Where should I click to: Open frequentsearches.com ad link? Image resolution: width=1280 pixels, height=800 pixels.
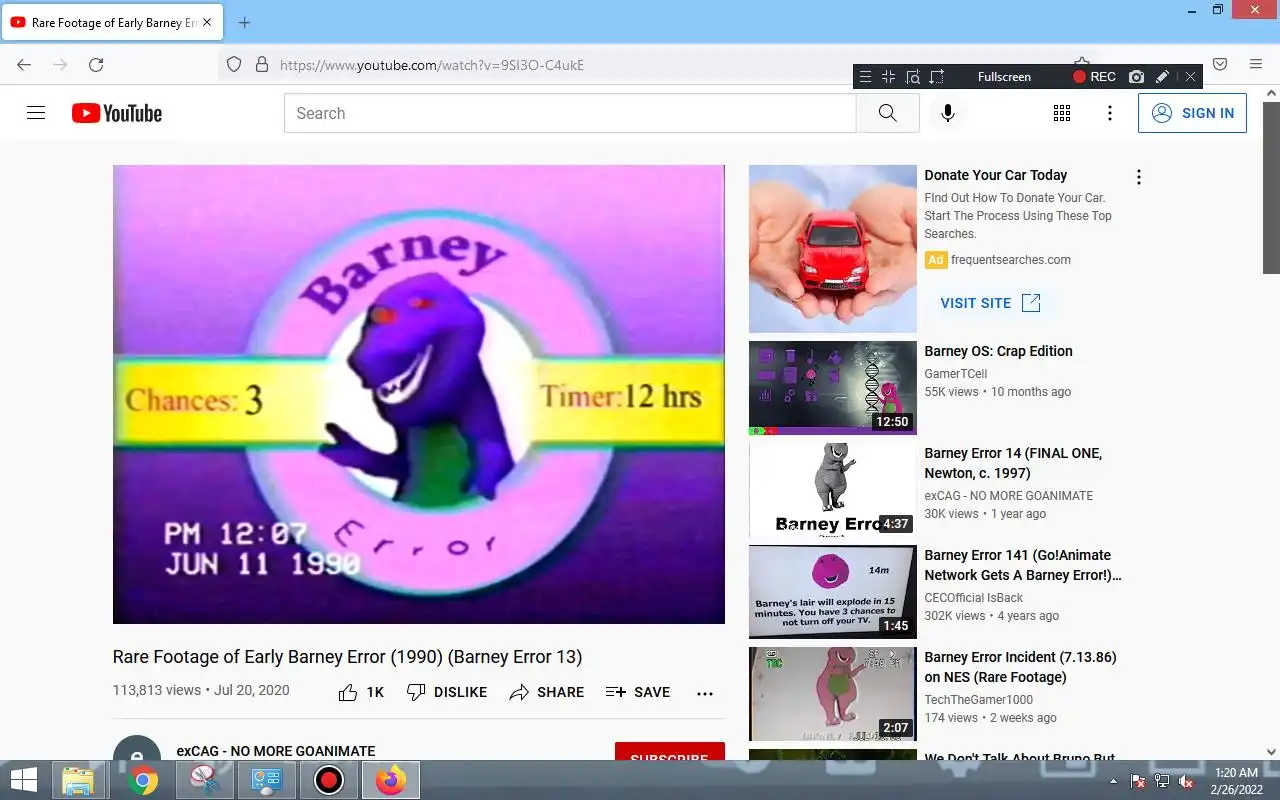[1011, 260]
